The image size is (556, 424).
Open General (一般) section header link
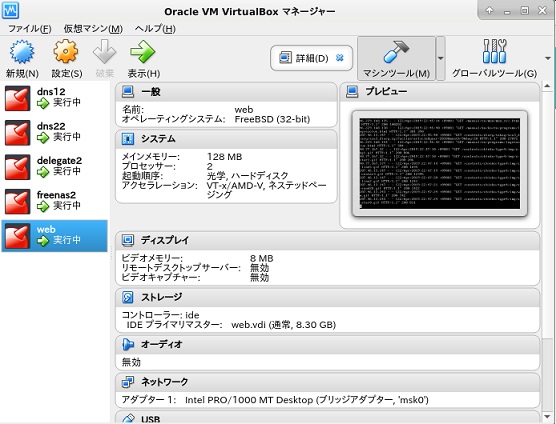[x=151, y=91]
